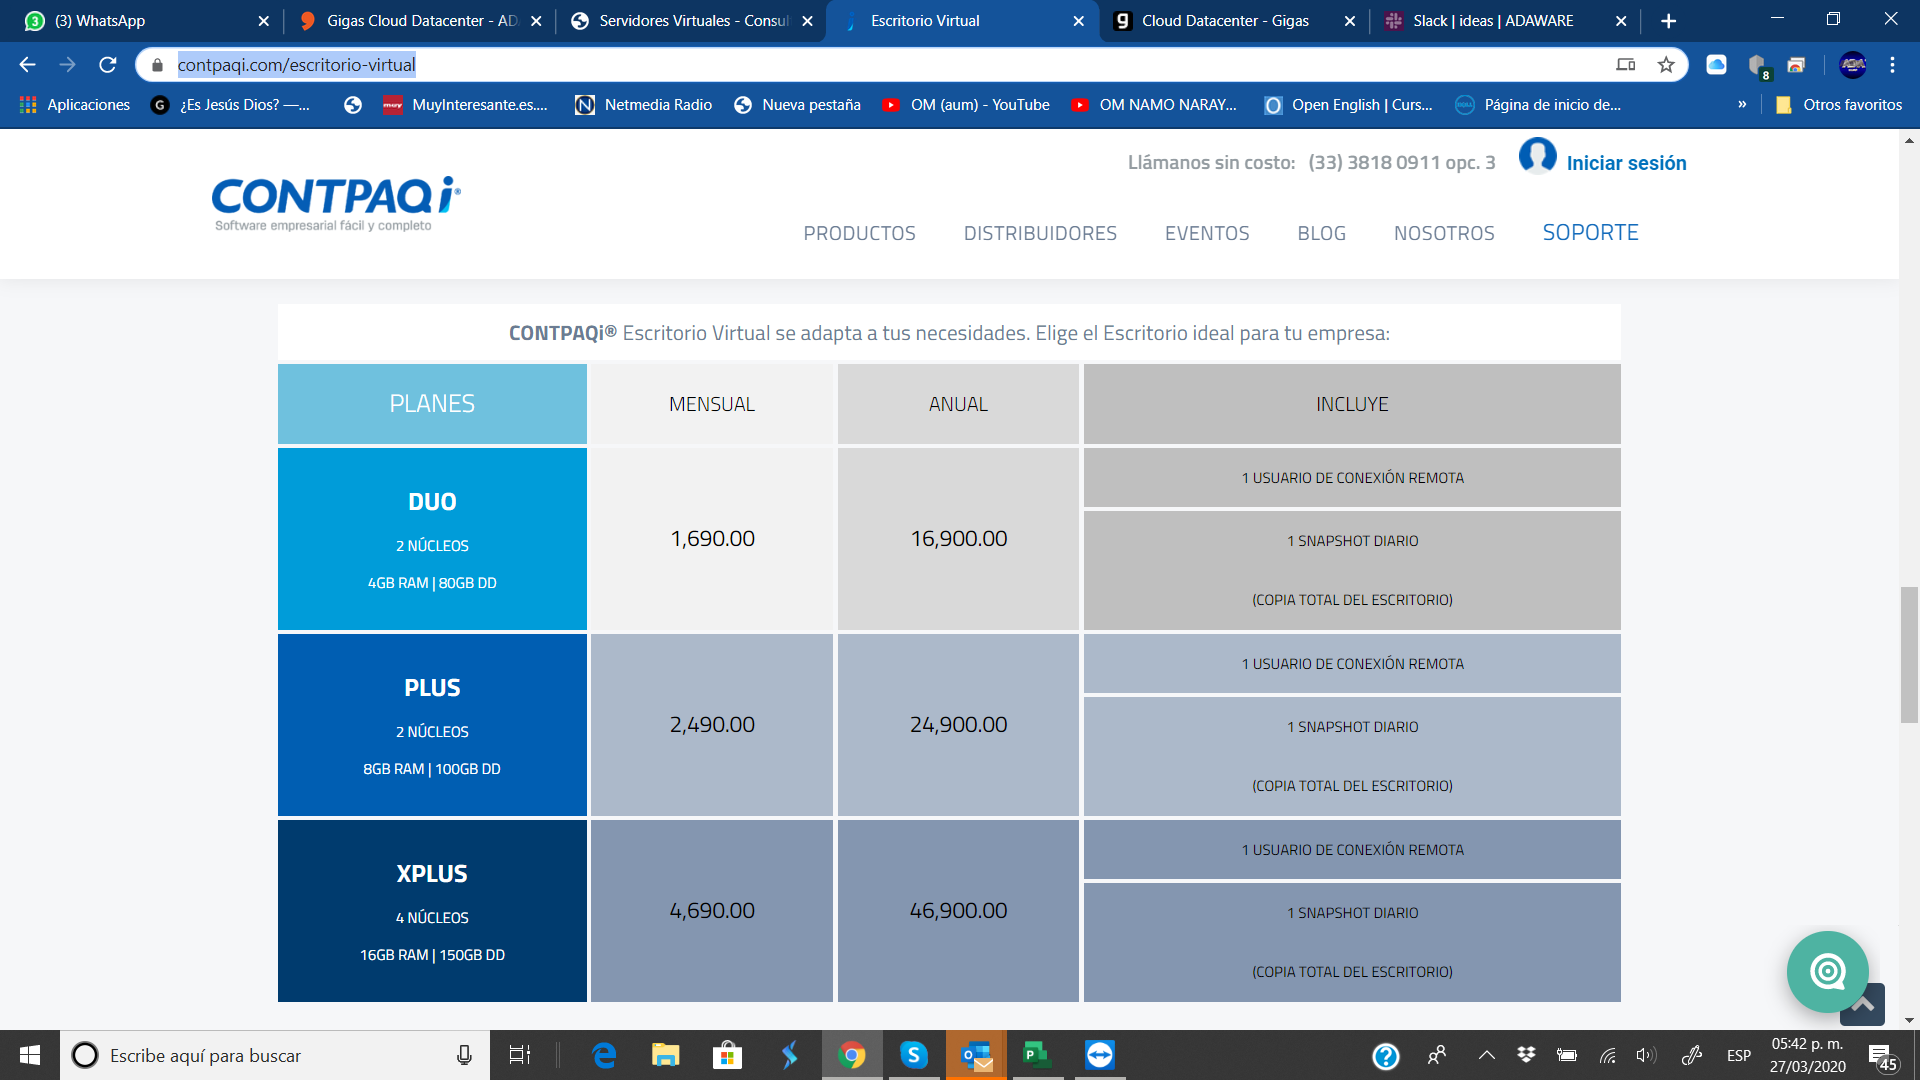
Task: Click the Iniciar sesión link
Action: (1626, 163)
